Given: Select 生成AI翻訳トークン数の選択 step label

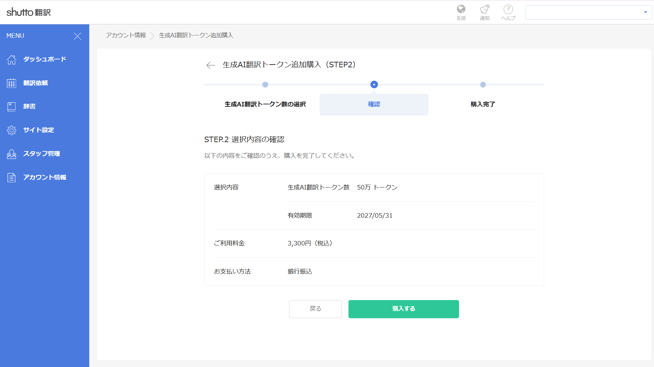Looking at the screenshot, I should (x=265, y=104).
